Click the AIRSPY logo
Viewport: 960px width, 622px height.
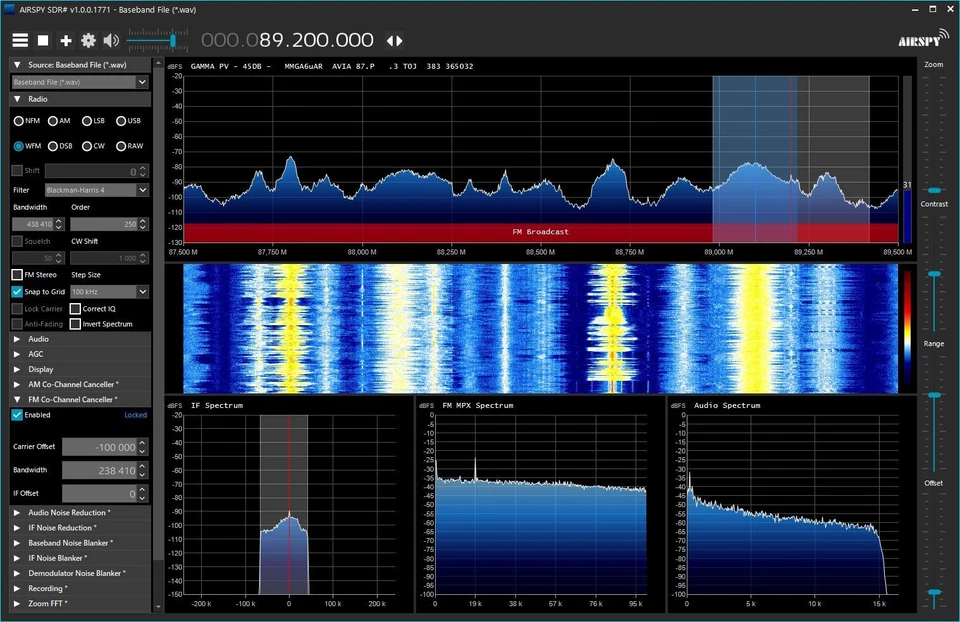[921, 39]
